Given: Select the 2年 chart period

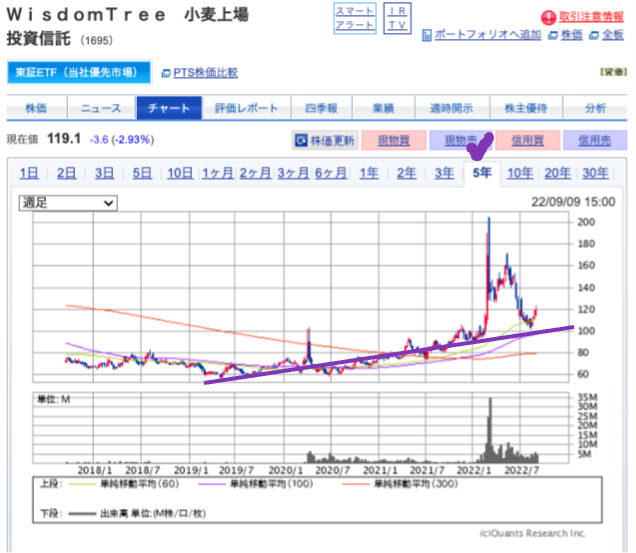Looking at the screenshot, I should tap(407, 174).
